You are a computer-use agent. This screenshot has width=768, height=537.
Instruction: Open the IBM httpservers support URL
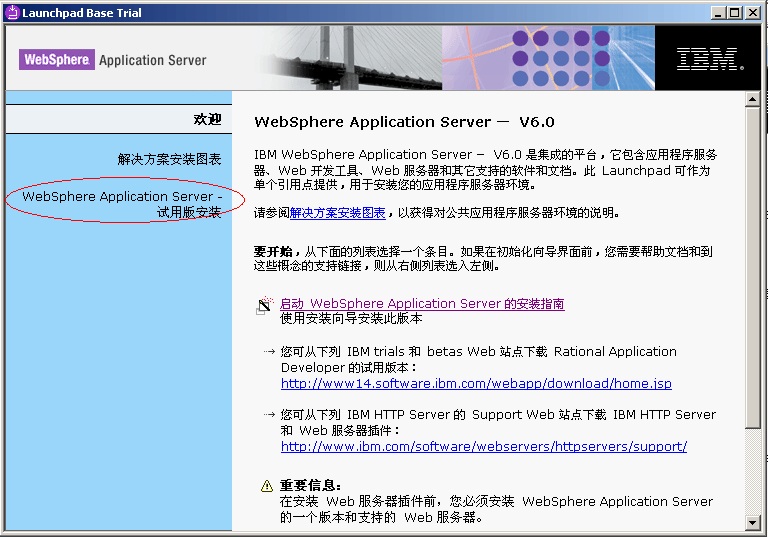click(483, 447)
